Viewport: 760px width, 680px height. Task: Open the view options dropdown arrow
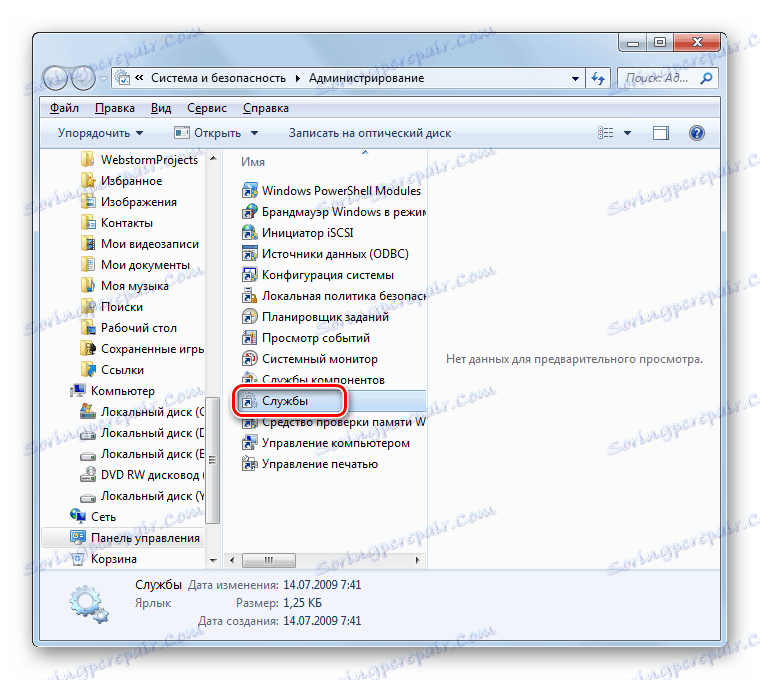point(627,133)
